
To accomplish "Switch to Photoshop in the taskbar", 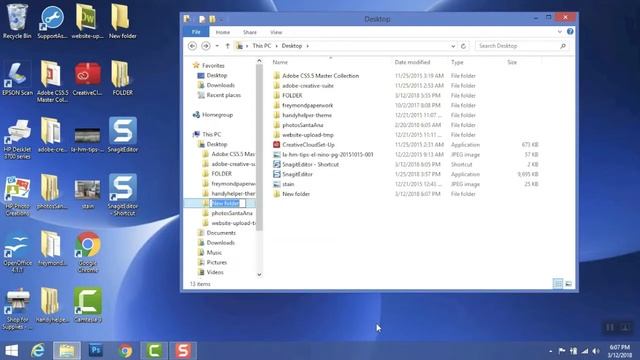I will coord(96,351).
